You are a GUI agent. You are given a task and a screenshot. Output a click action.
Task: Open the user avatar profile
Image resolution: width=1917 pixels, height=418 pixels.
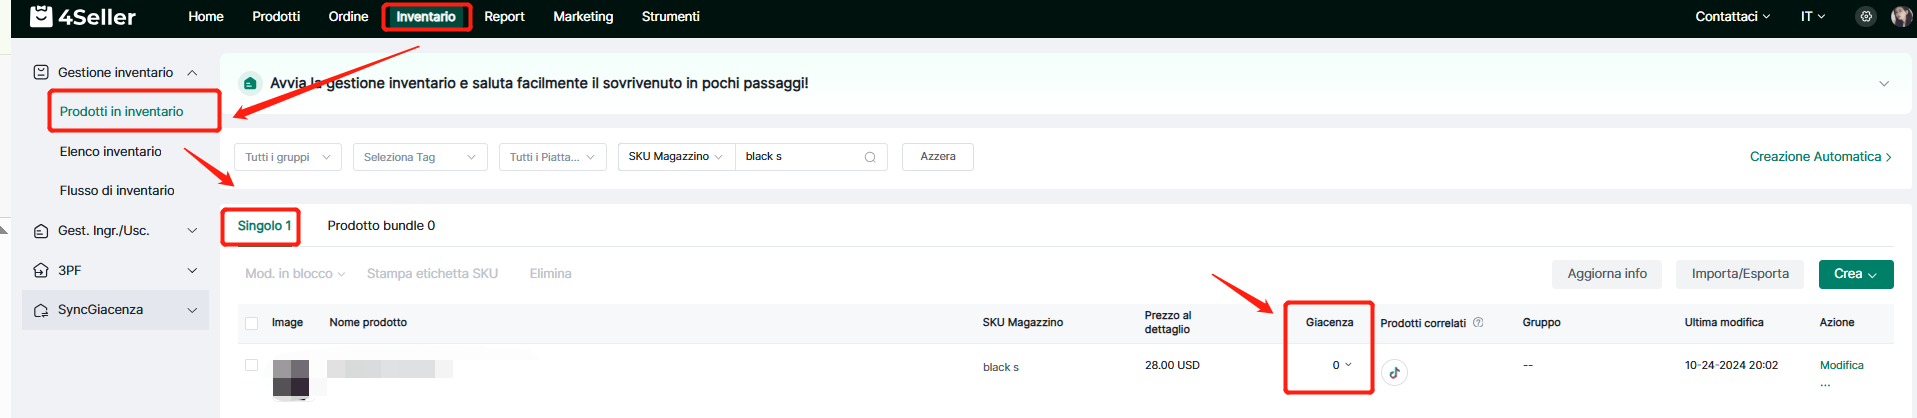pyautogui.click(x=1900, y=16)
